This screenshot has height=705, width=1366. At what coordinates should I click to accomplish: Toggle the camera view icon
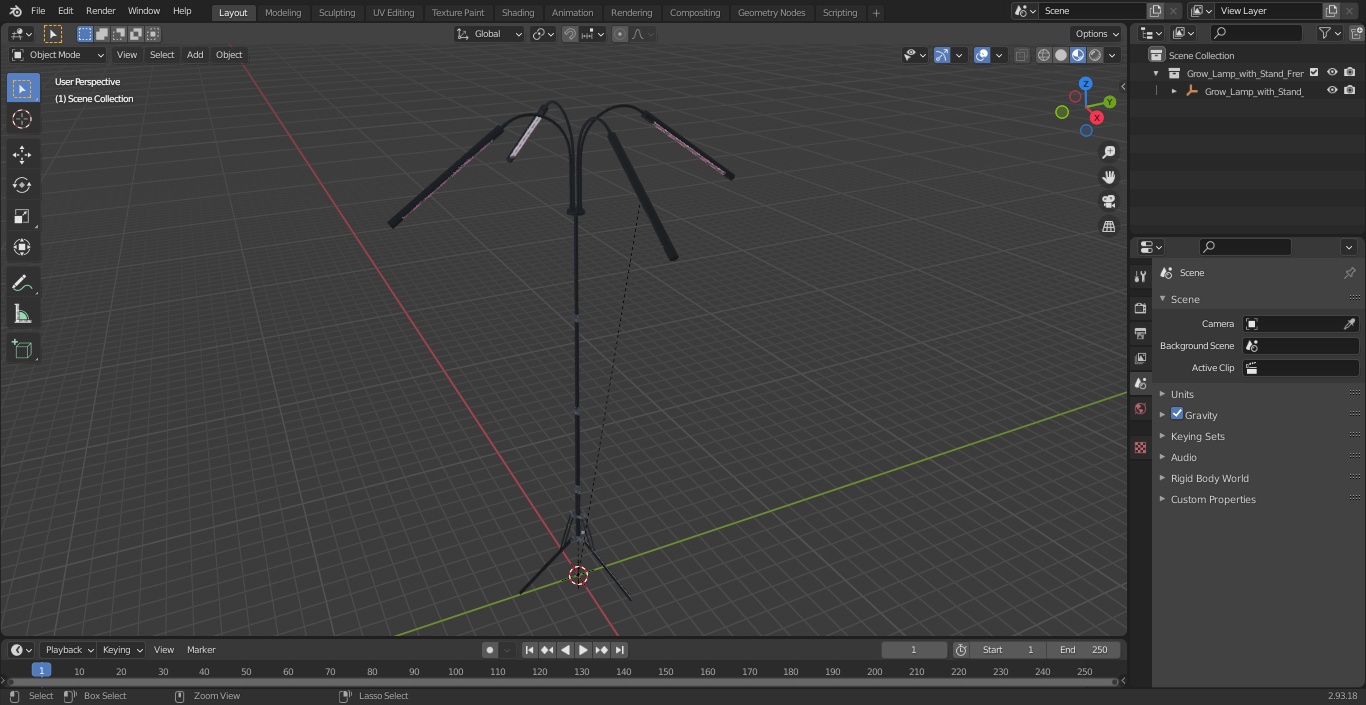[x=1108, y=202]
